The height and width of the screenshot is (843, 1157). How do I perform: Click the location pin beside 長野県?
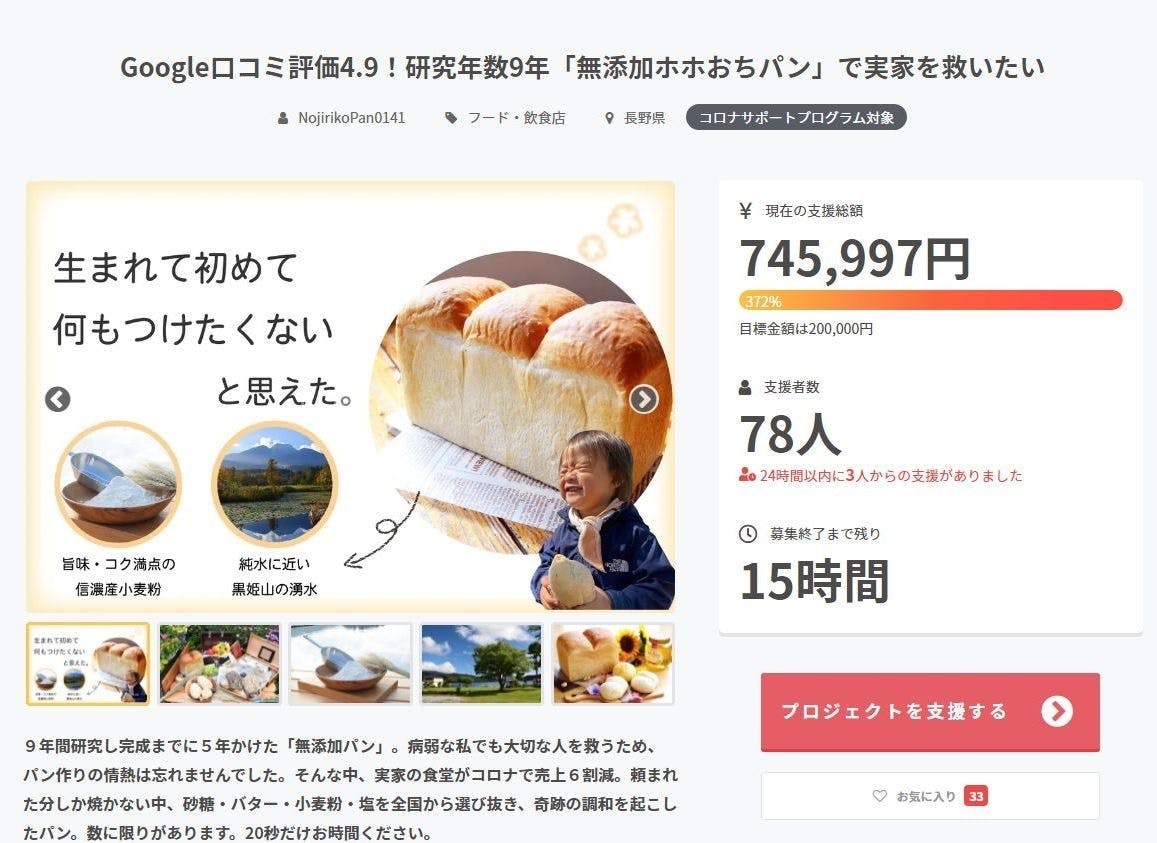(x=609, y=118)
